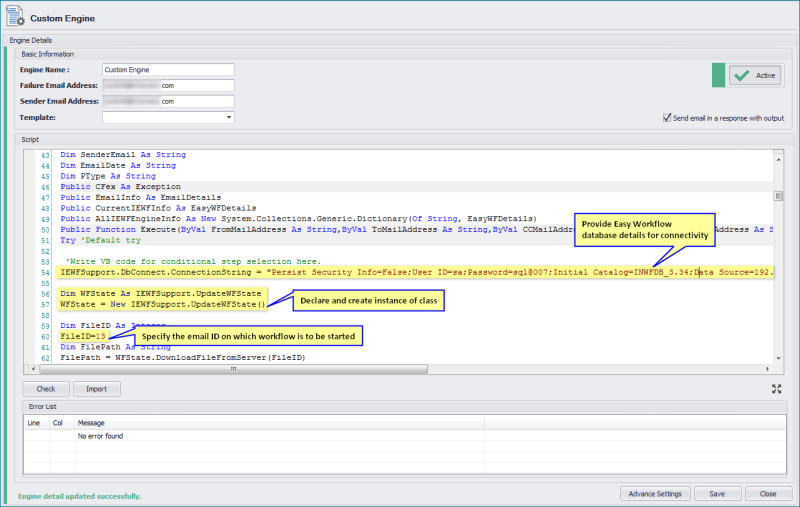800x507 pixels.
Task: Click the Message column header in Error List
Action: tap(92, 423)
